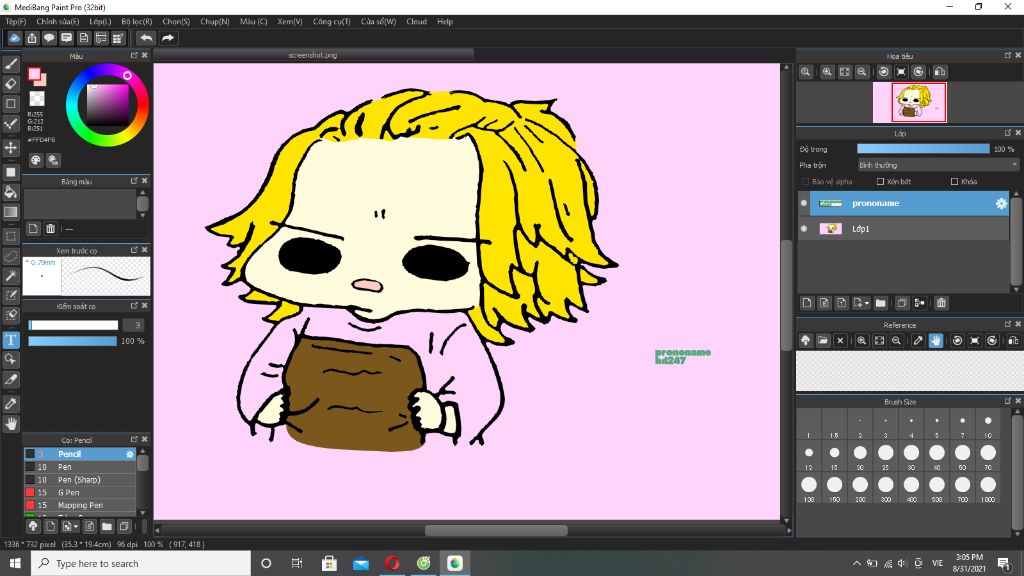Viewport: 1024px width, 576px height.
Task: Open Task View on taskbar
Action: click(297, 563)
